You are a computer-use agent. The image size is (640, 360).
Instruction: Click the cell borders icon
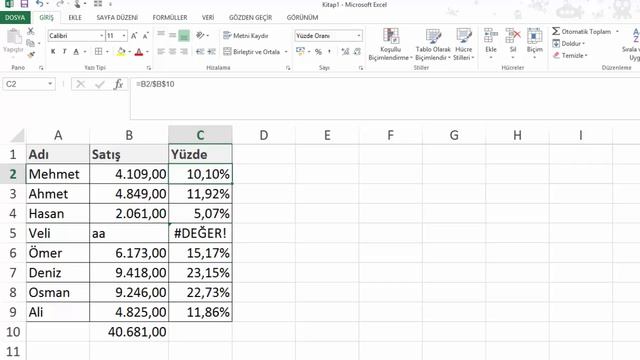pyautogui.click(x=98, y=51)
